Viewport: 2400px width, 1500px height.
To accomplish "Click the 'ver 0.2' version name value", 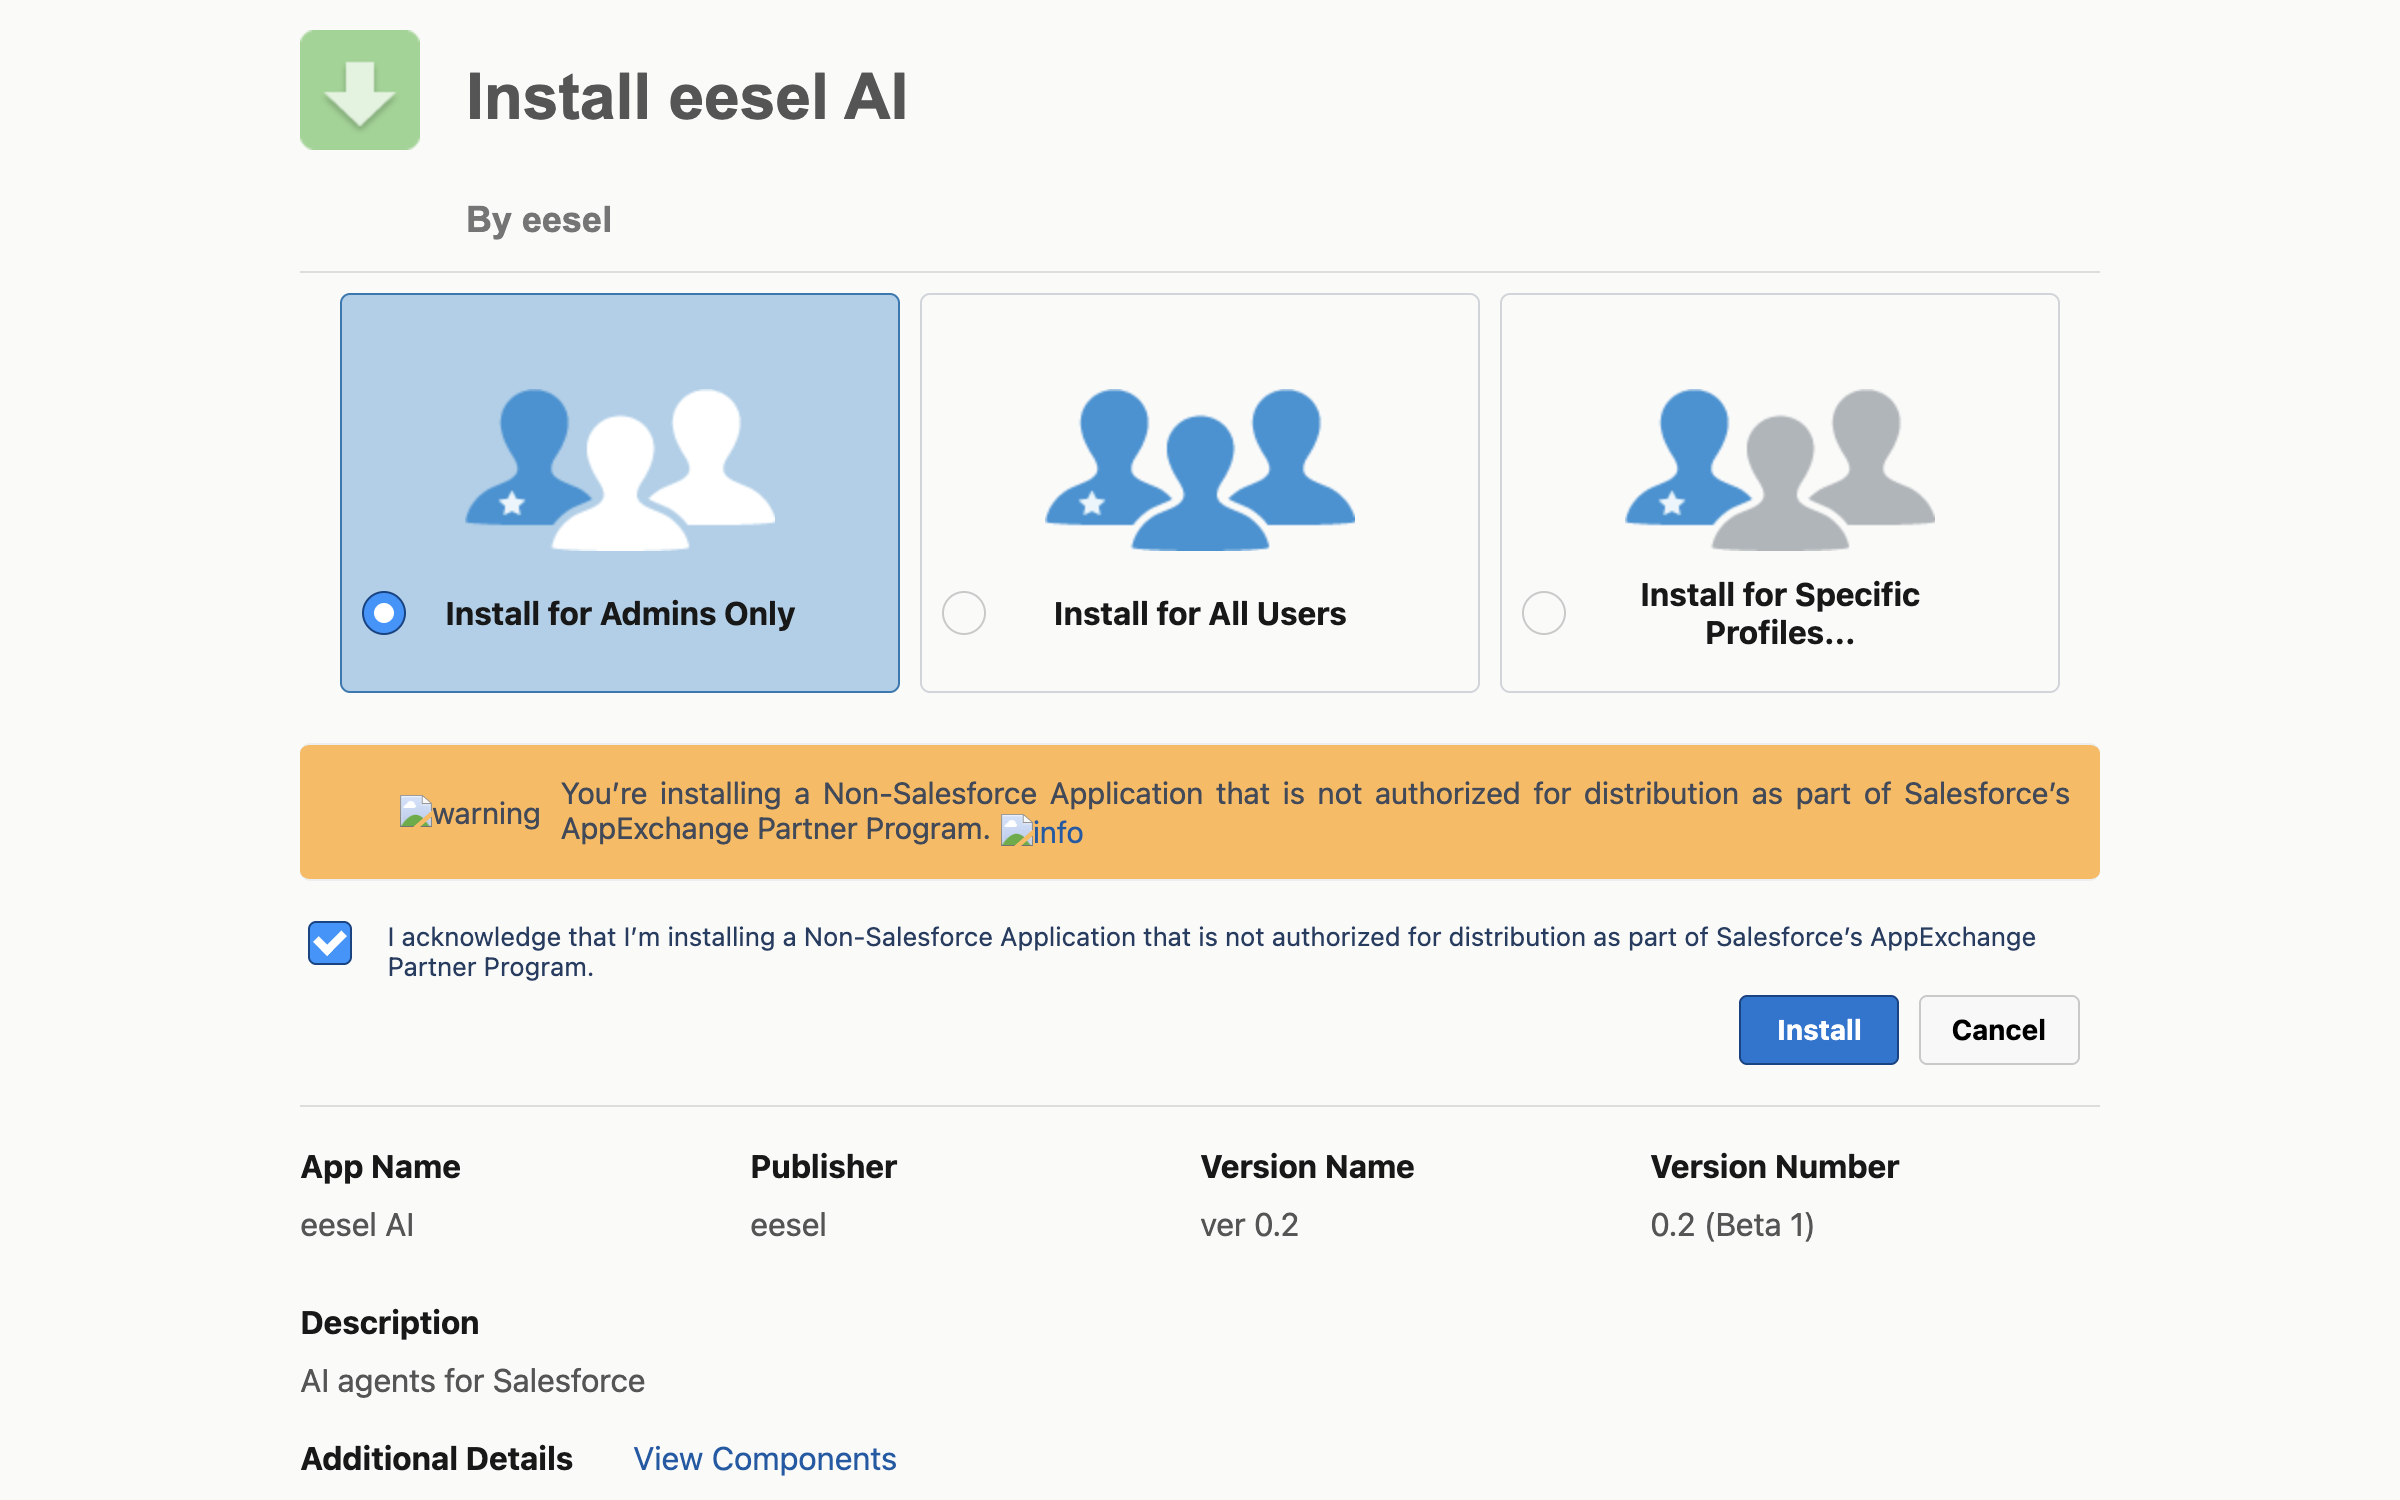I will click(x=1249, y=1225).
